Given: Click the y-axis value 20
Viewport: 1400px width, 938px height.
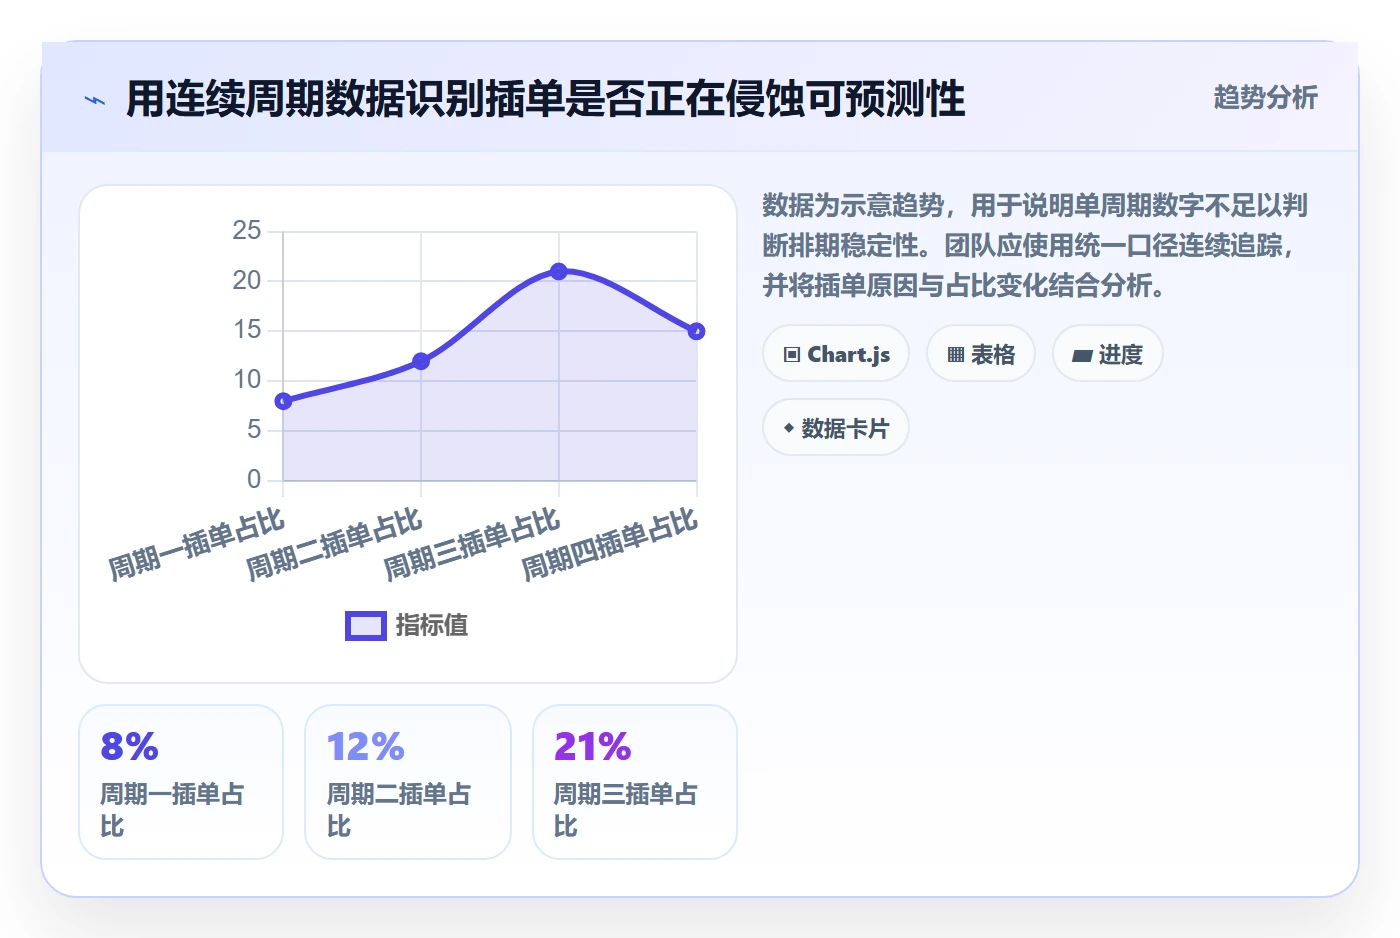Looking at the screenshot, I should click(247, 281).
